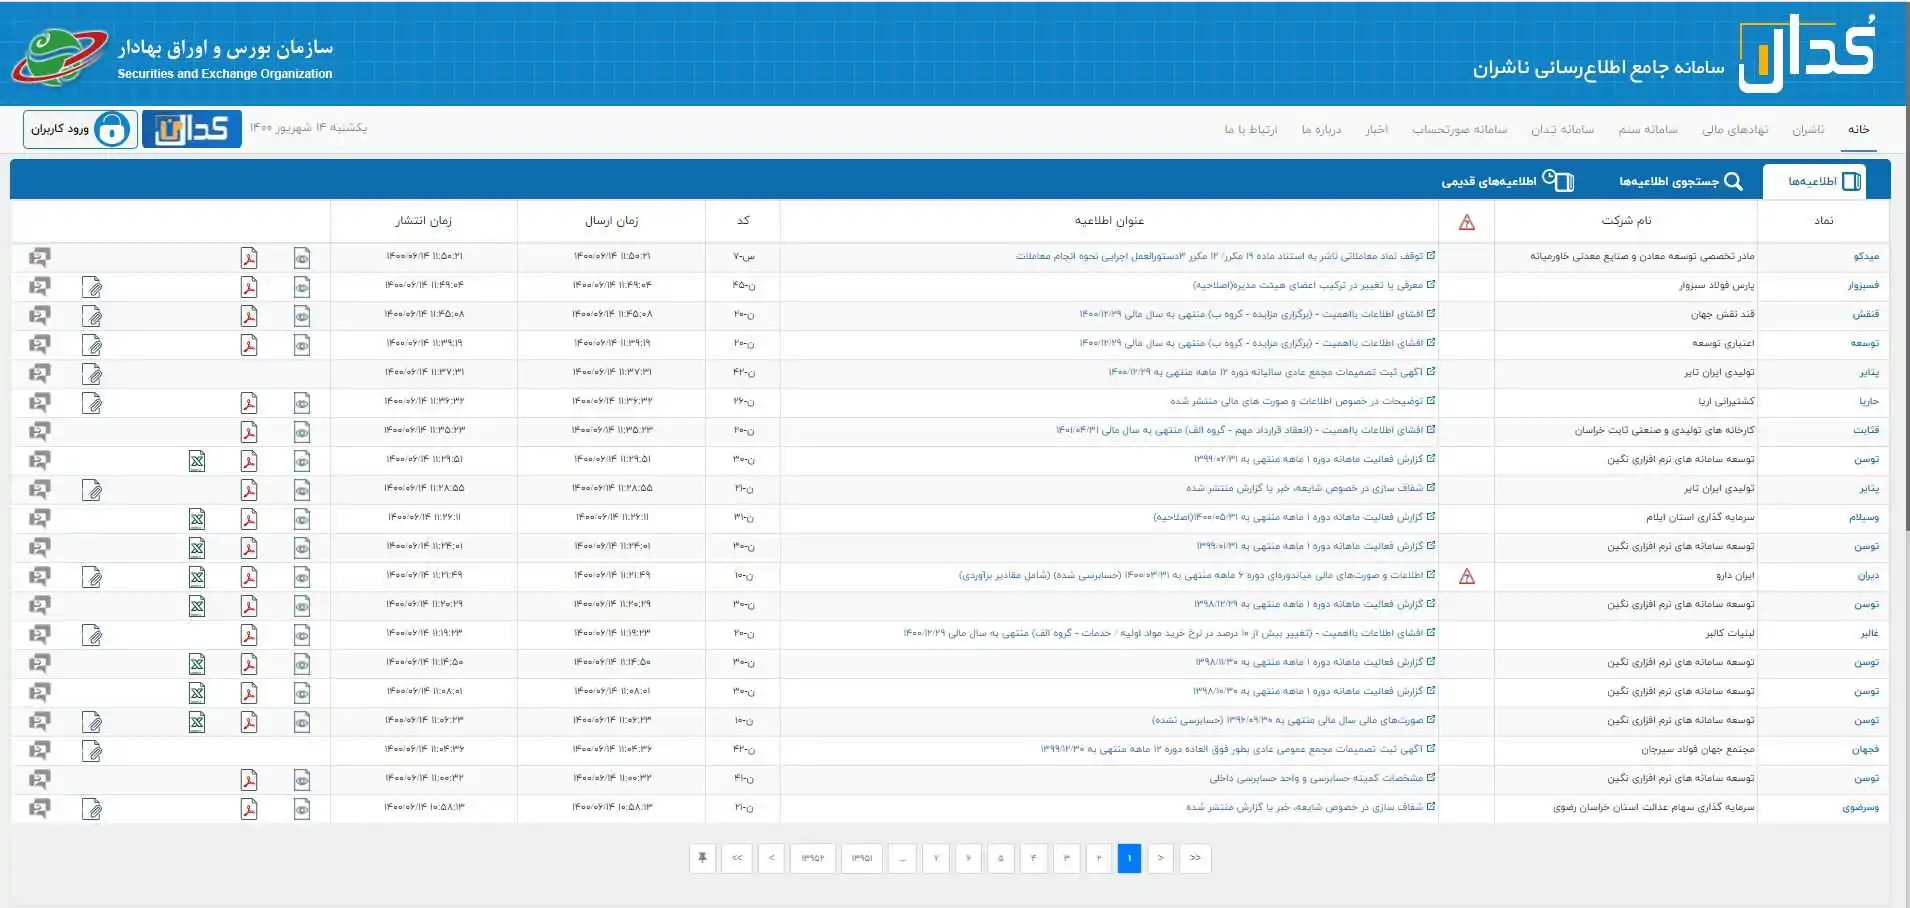Click company name ایران دارو
Screen dimensions: 1910x908
[x=1735, y=576]
